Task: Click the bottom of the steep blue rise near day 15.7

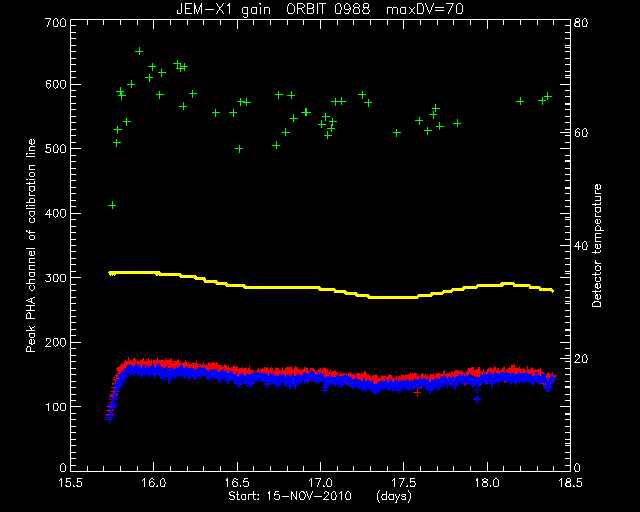Action: coord(109,419)
